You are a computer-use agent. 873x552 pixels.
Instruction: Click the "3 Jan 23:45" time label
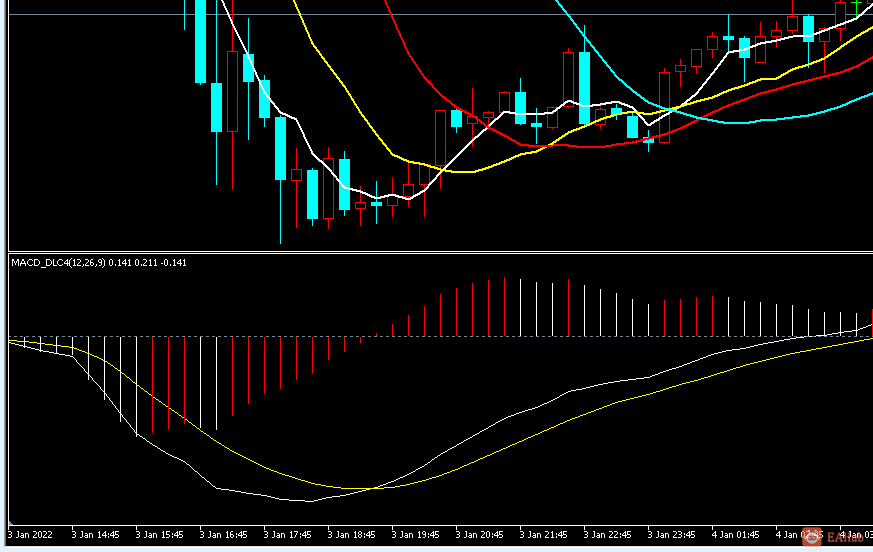672,535
